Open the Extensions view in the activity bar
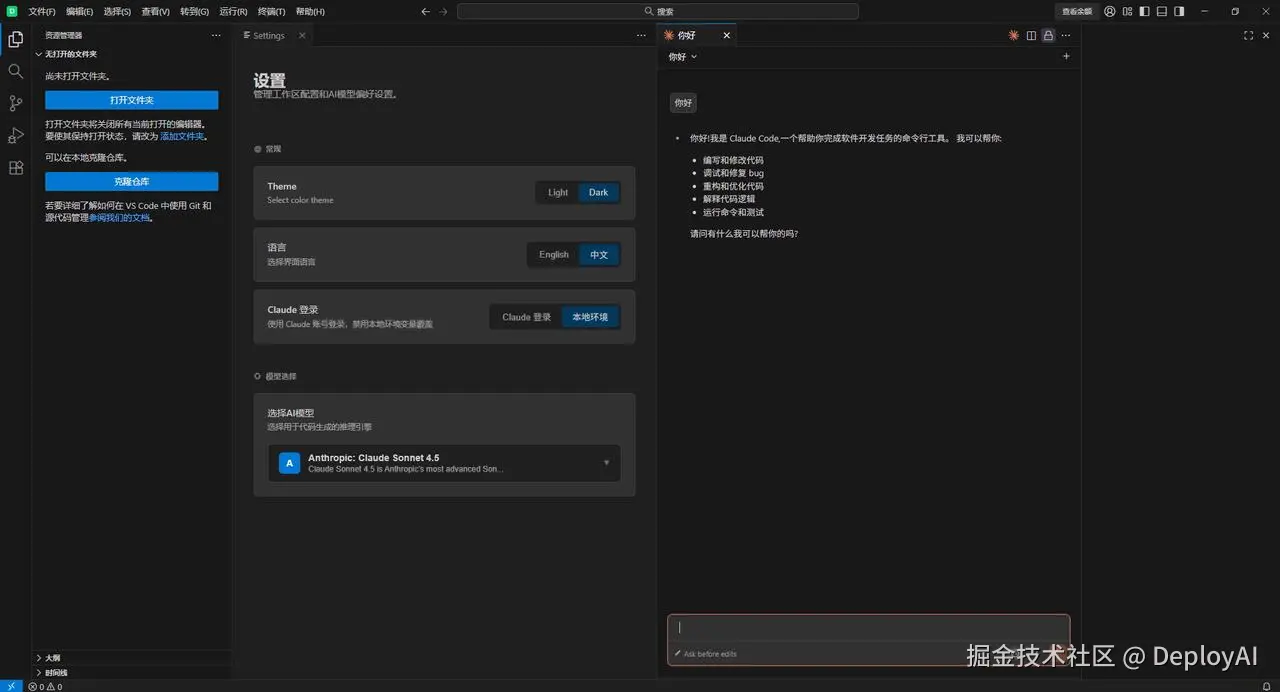This screenshot has width=1280, height=692. [x=15, y=168]
